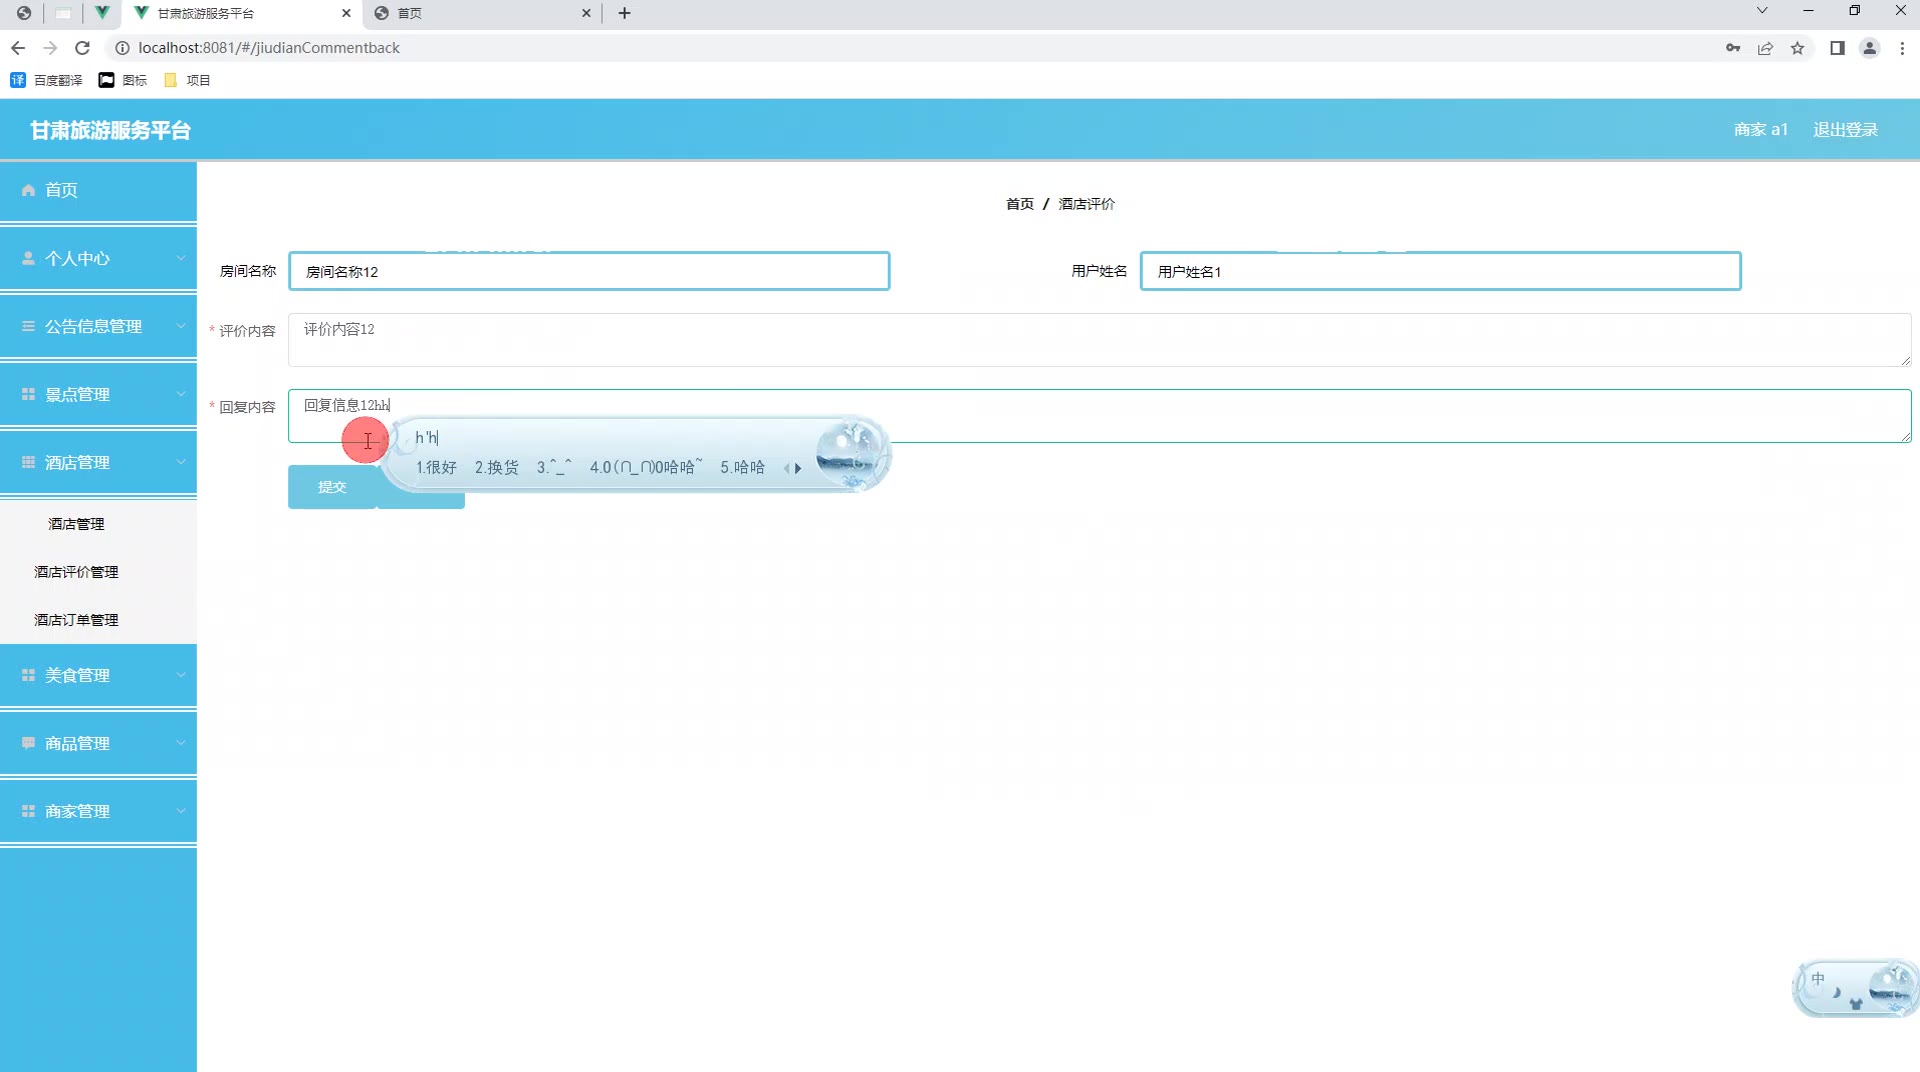The width and height of the screenshot is (1920, 1072).
Task: Expand the 景点管理 sidebar menu
Action: coord(98,394)
